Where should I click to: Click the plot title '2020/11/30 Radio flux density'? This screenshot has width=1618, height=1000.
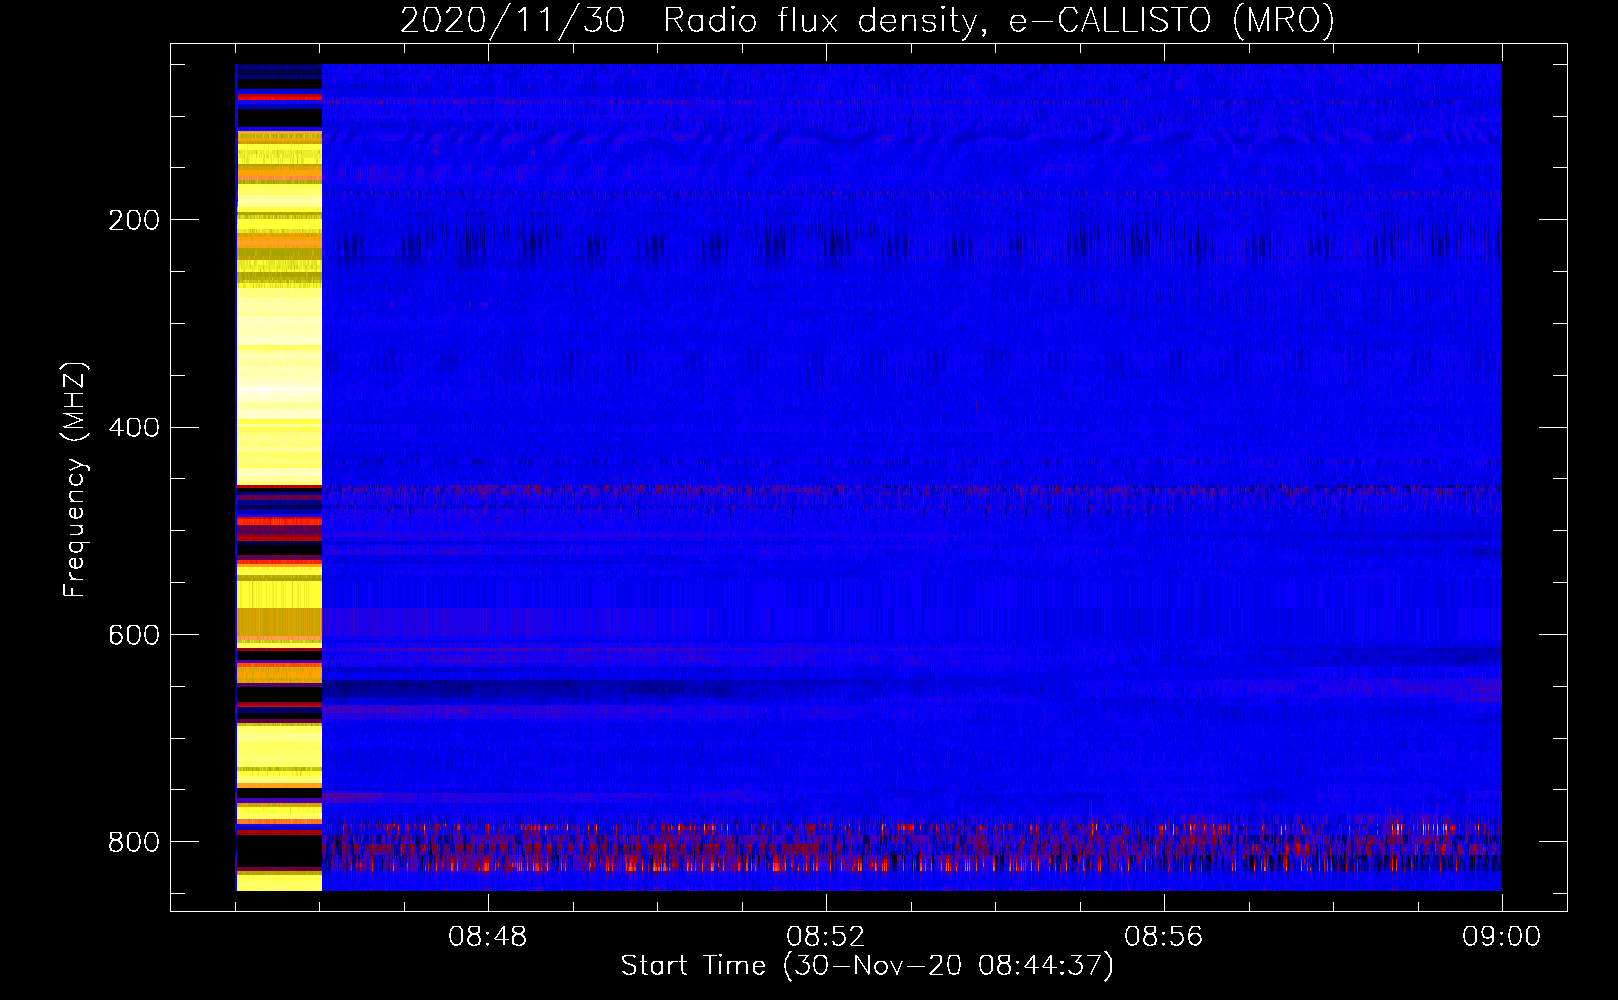coord(867,21)
